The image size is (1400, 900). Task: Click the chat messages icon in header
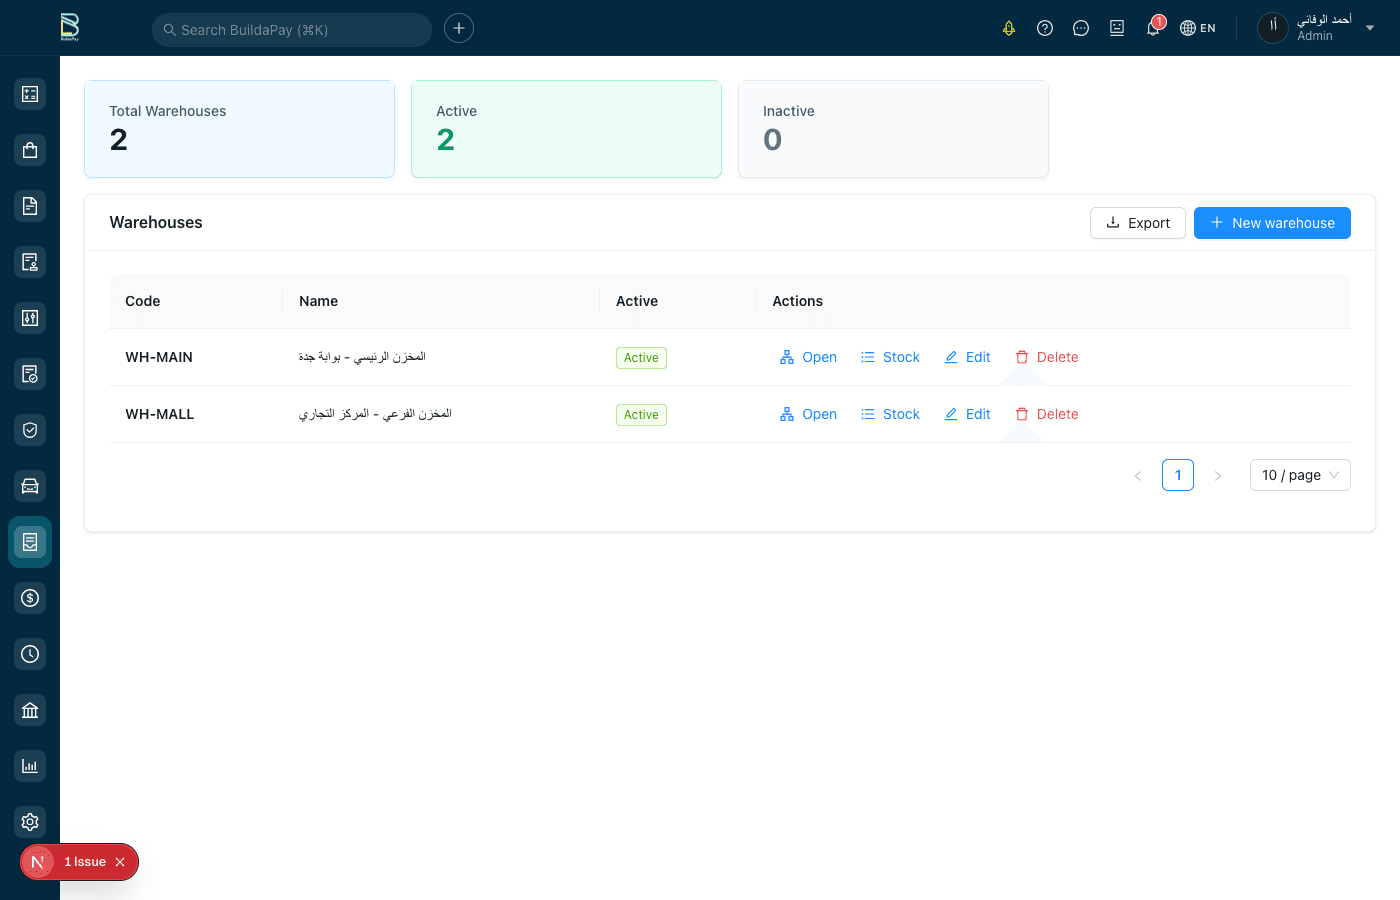pyautogui.click(x=1081, y=28)
